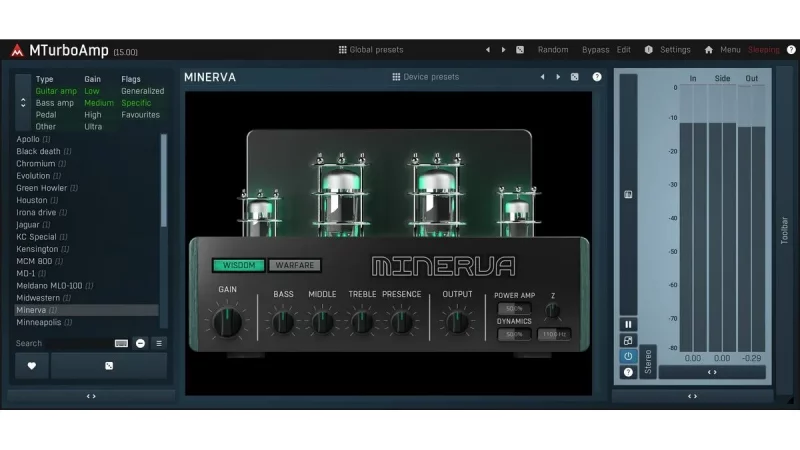The height and width of the screenshot is (450, 800).
Task: Open the Global presets dropdown
Action: 371,49
